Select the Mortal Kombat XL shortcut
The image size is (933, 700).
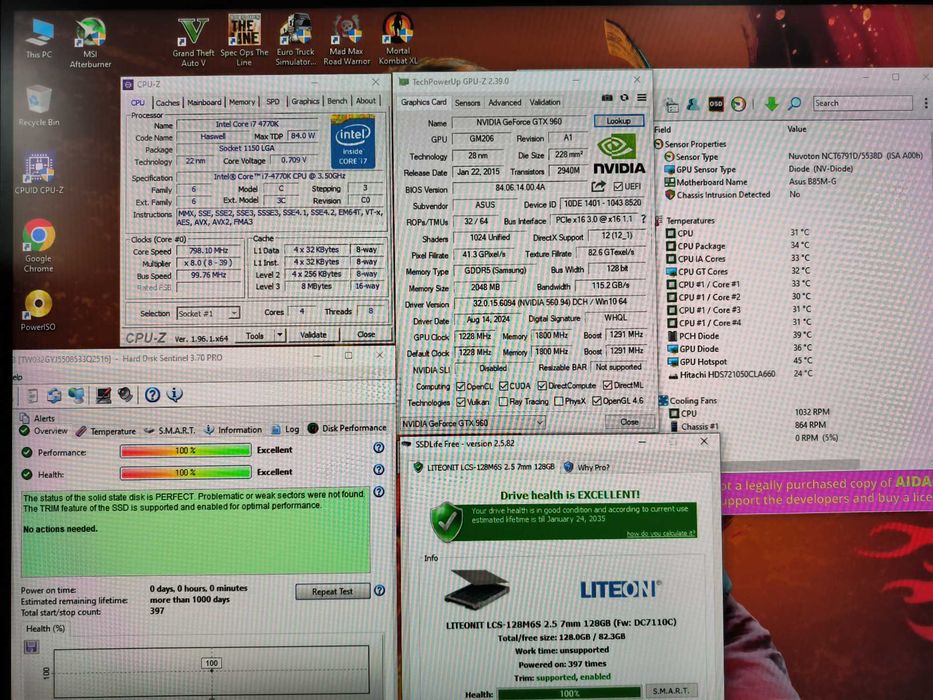pyautogui.click(x=397, y=39)
